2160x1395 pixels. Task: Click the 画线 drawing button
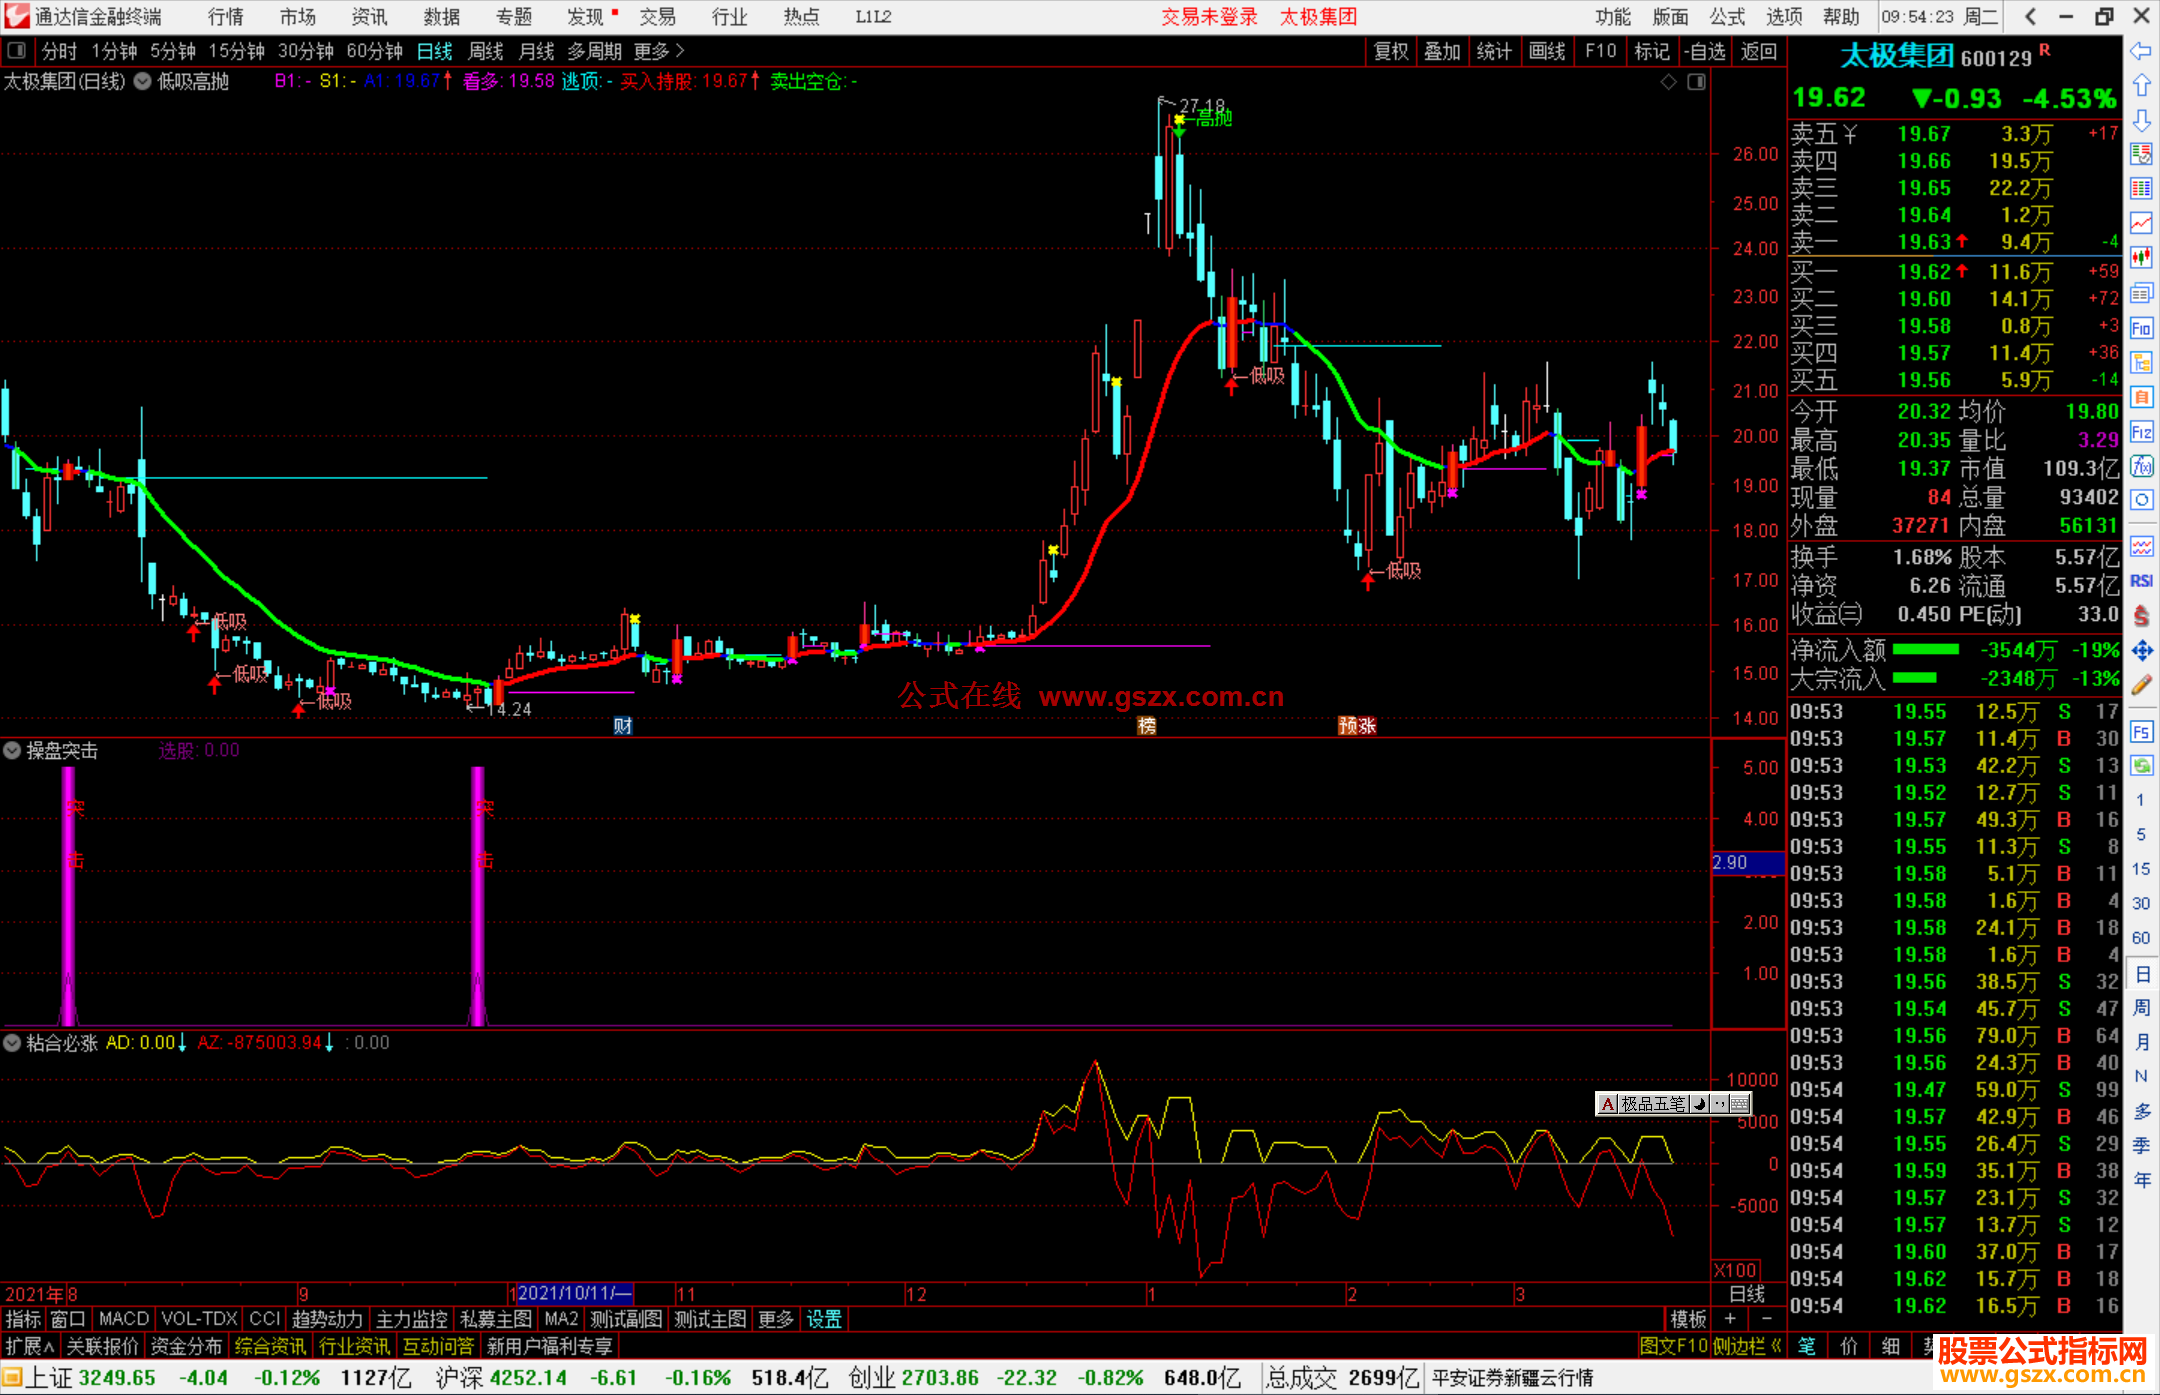tap(1547, 51)
